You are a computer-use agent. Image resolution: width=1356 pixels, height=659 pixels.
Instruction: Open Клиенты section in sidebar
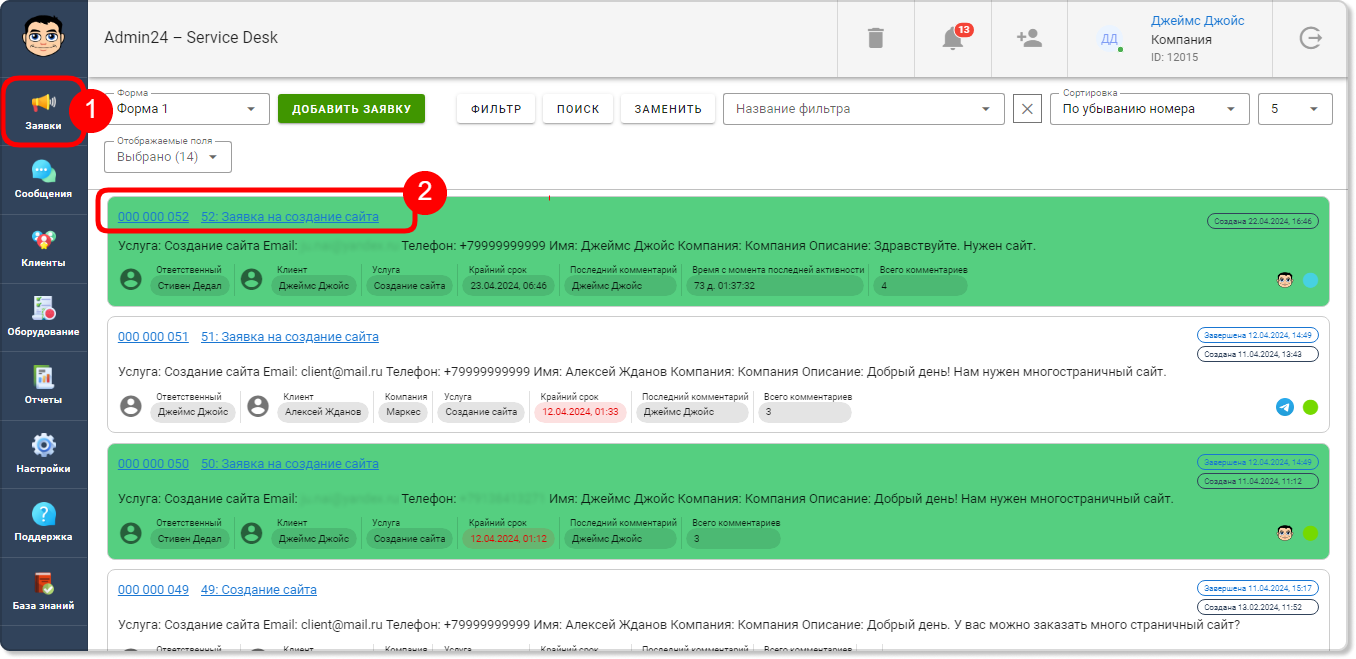pos(43,250)
